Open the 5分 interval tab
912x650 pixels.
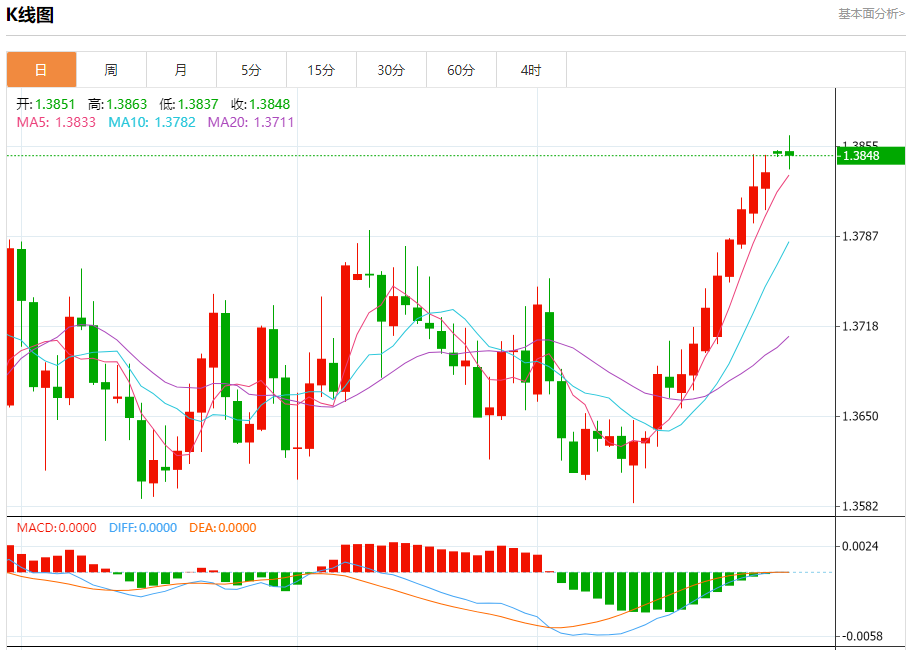[x=251, y=70]
